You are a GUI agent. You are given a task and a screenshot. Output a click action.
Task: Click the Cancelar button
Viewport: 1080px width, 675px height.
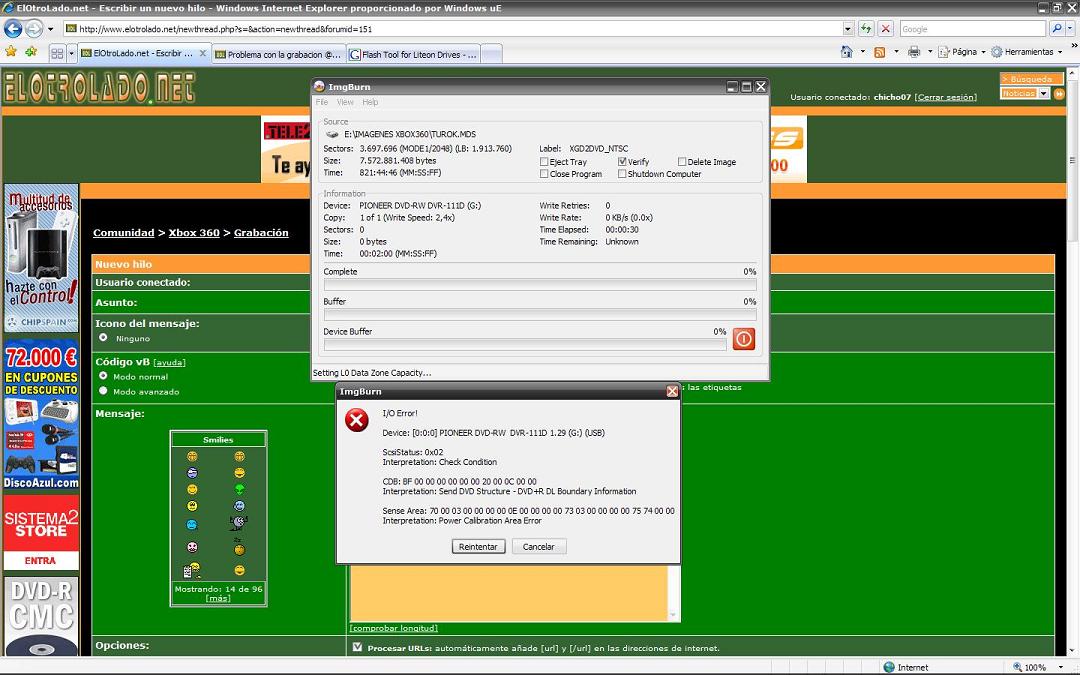pos(539,547)
